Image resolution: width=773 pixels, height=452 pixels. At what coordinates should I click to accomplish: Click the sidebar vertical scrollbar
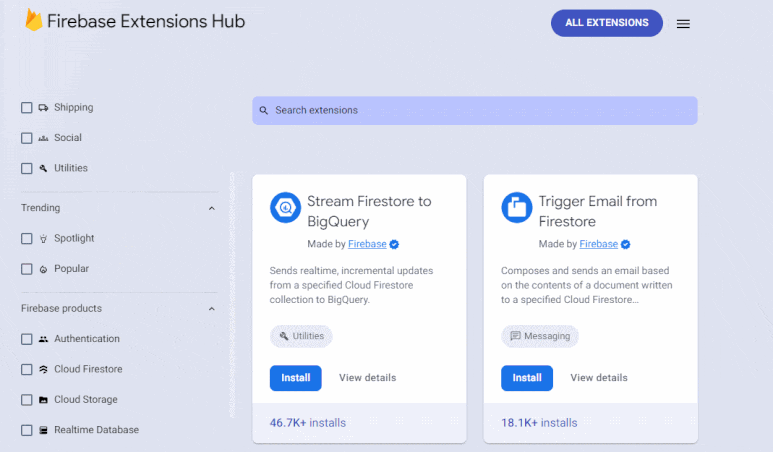click(232, 295)
